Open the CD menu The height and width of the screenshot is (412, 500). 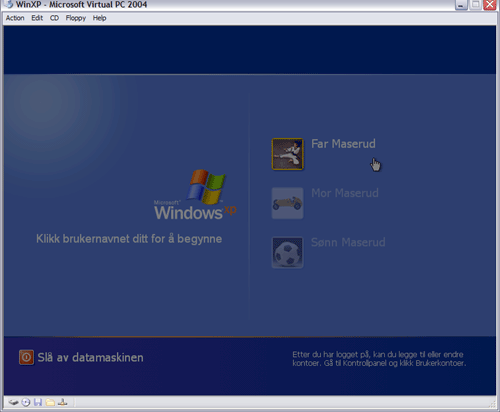coord(54,18)
